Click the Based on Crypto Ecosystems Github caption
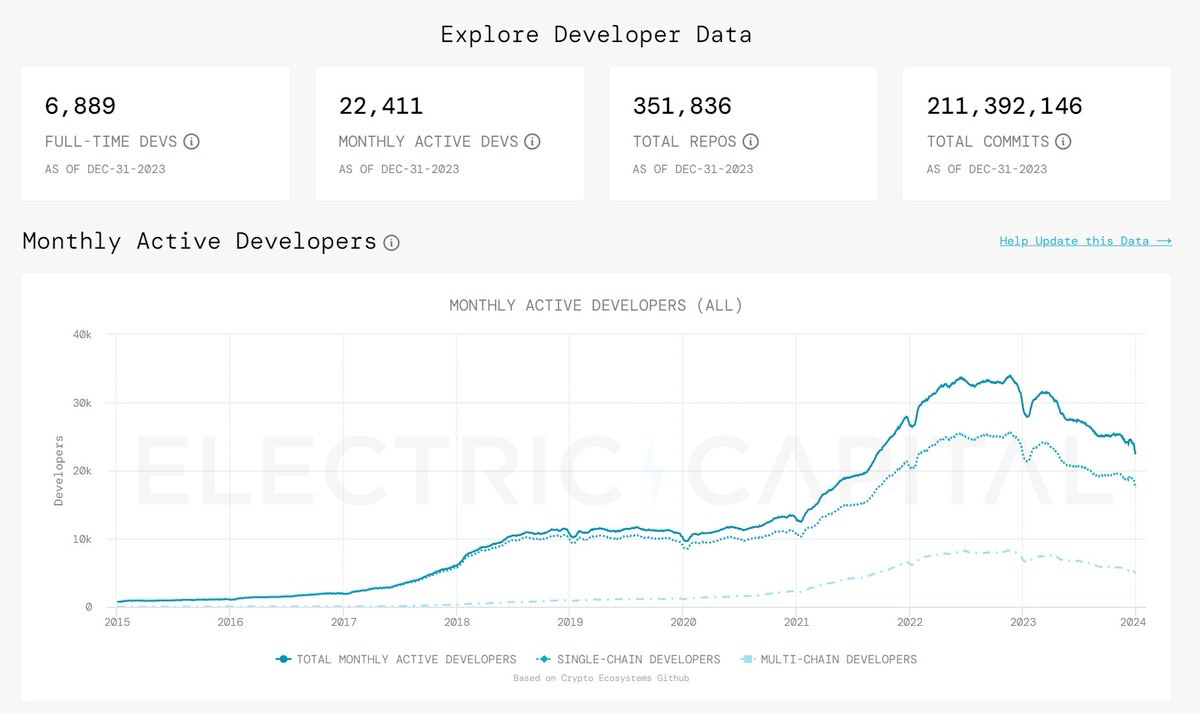1200x714 pixels. pos(600,678)
